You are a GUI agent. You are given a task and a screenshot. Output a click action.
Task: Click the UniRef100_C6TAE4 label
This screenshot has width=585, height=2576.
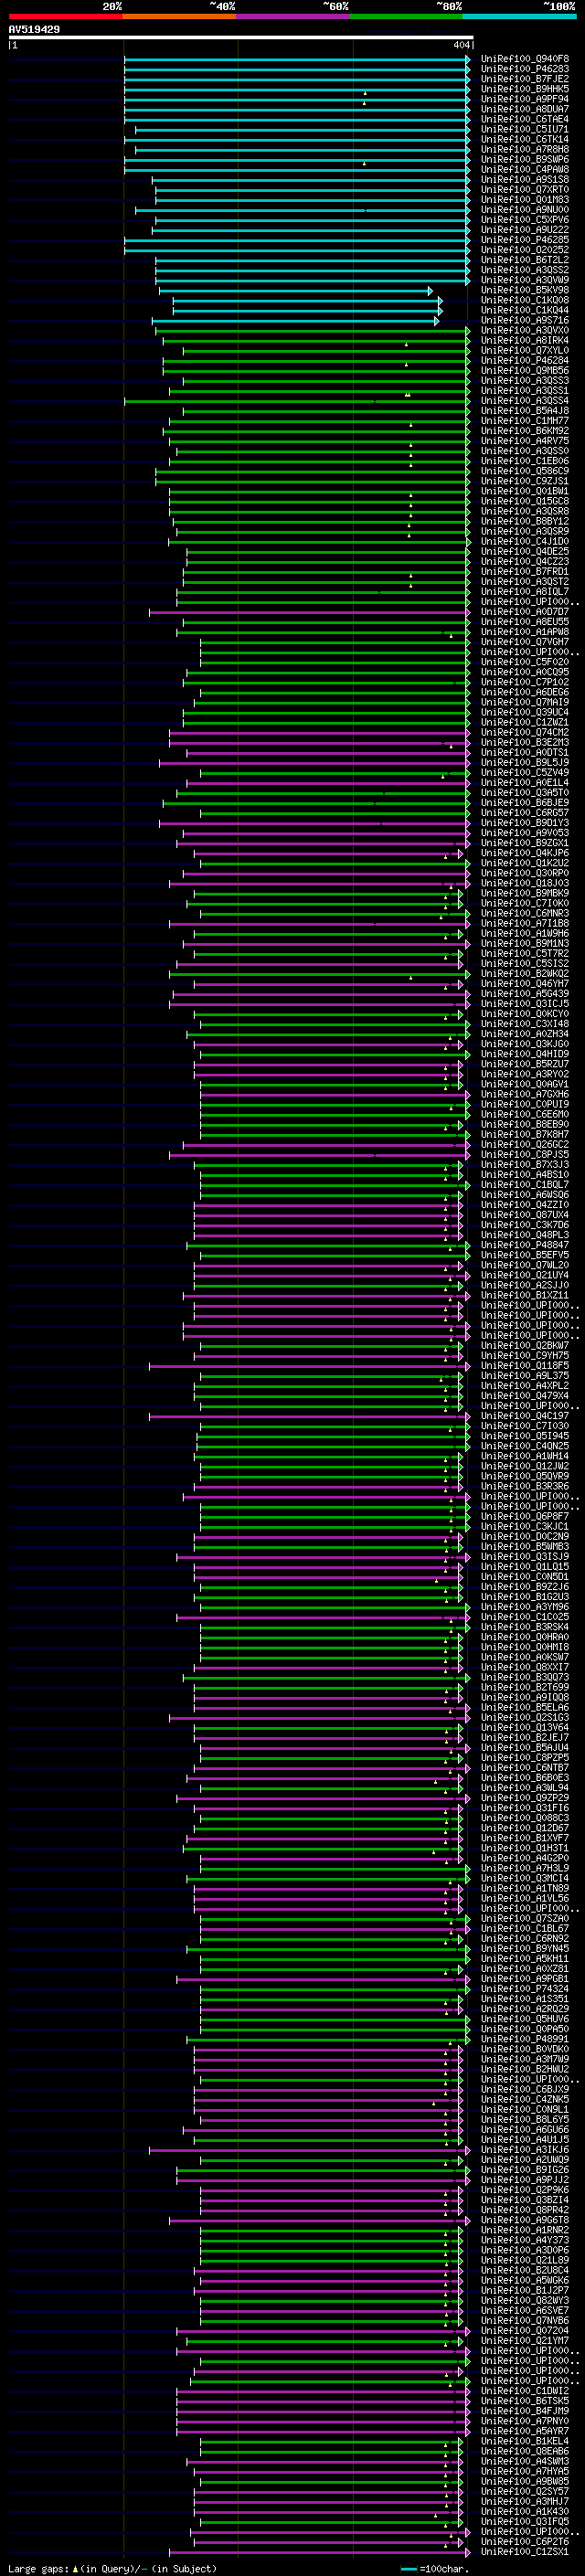(x=525, y=119)
